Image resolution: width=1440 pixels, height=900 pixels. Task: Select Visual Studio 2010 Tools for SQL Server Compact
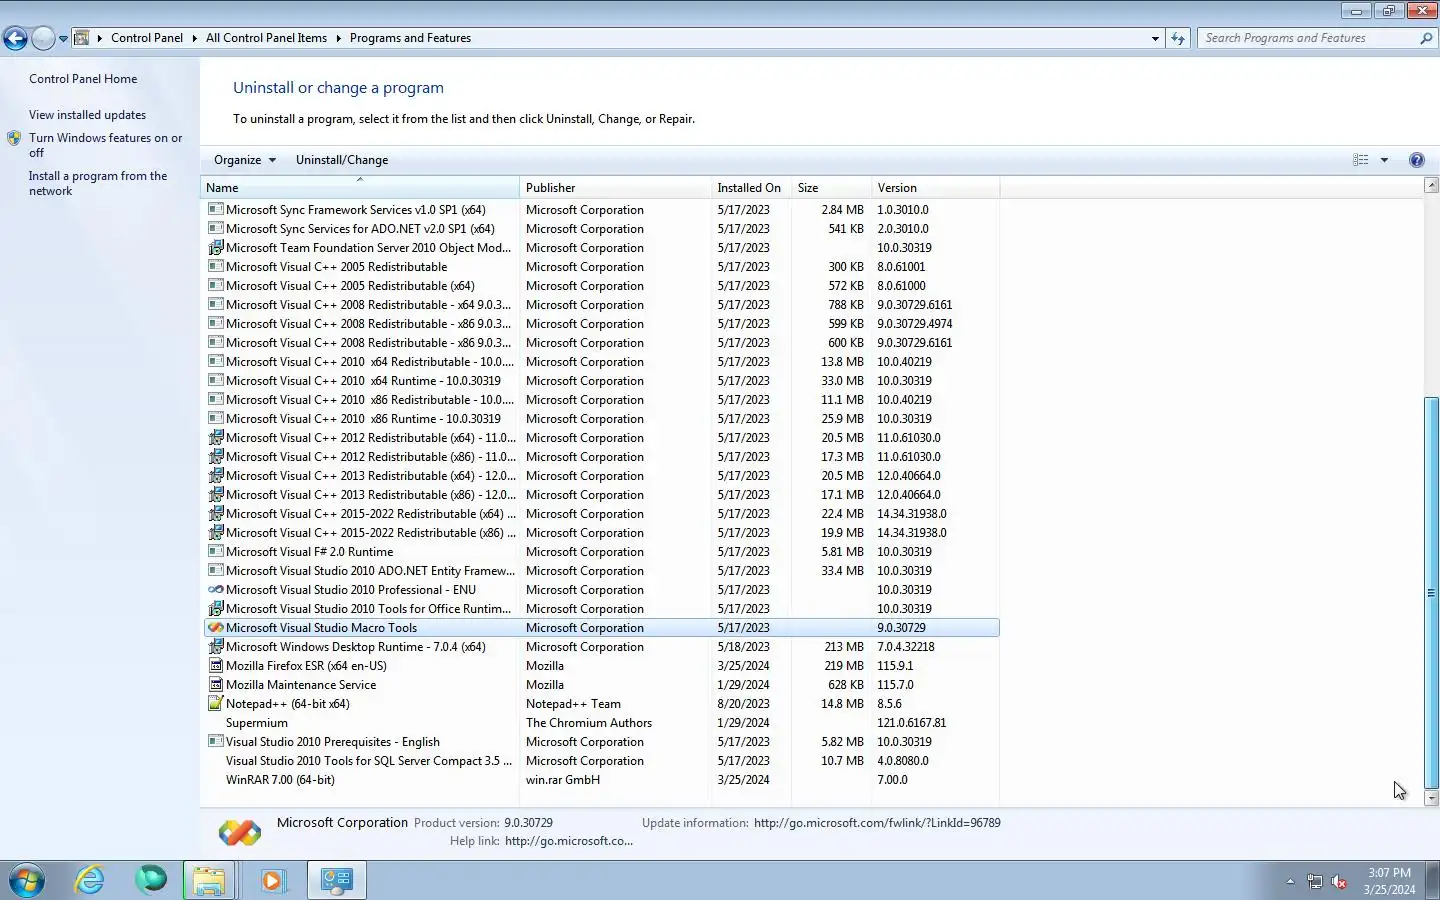(x=601, y=761)
